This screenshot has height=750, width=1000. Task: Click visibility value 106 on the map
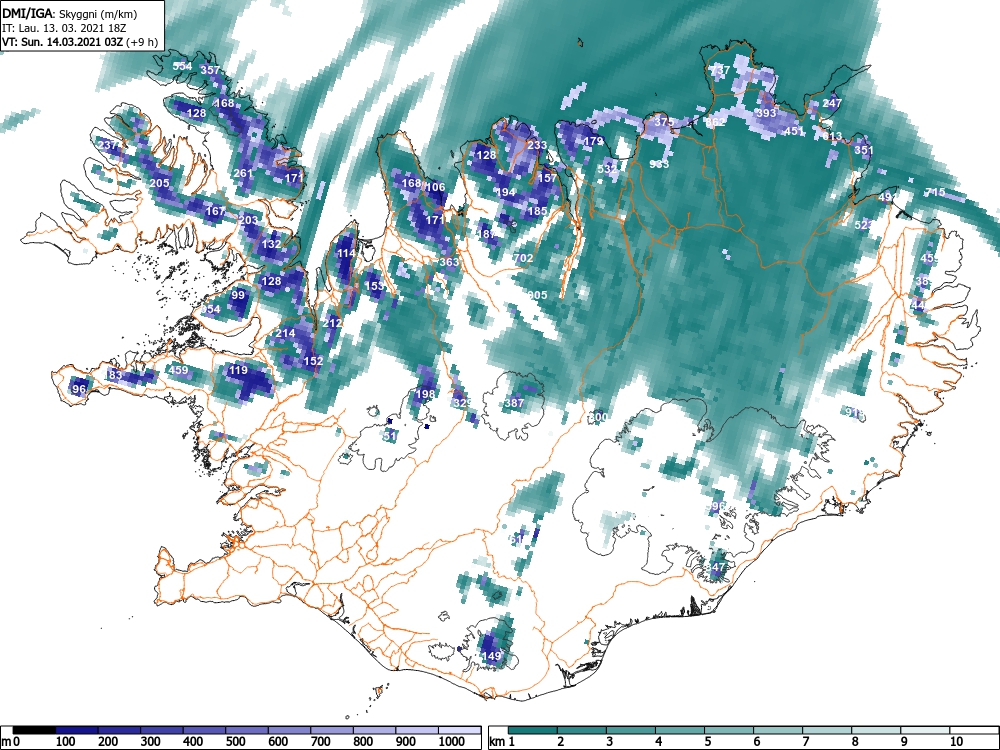pos(435,187)
